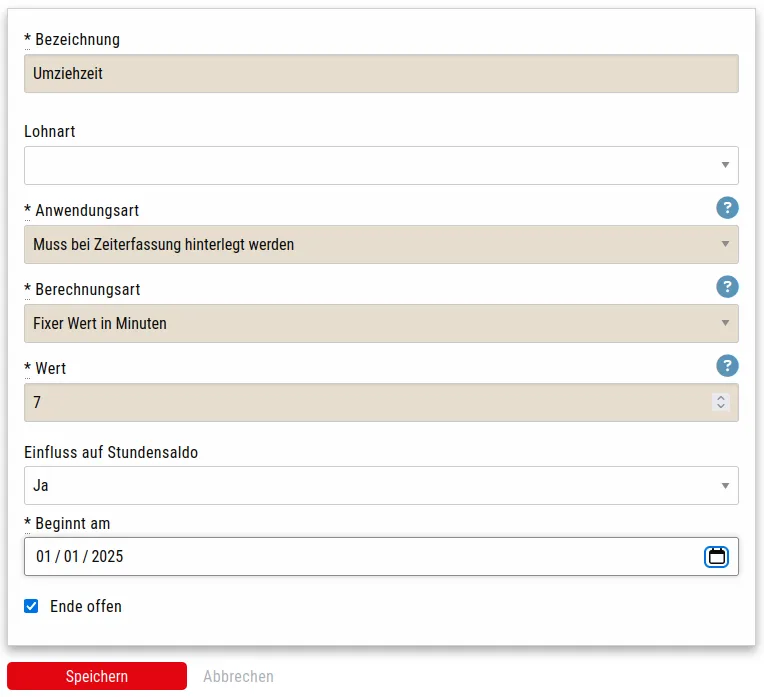This screenshot has width=764, height=697.
Task: Click the Bezeichnung field containing Umziehzeit
Action: (380, 74)
